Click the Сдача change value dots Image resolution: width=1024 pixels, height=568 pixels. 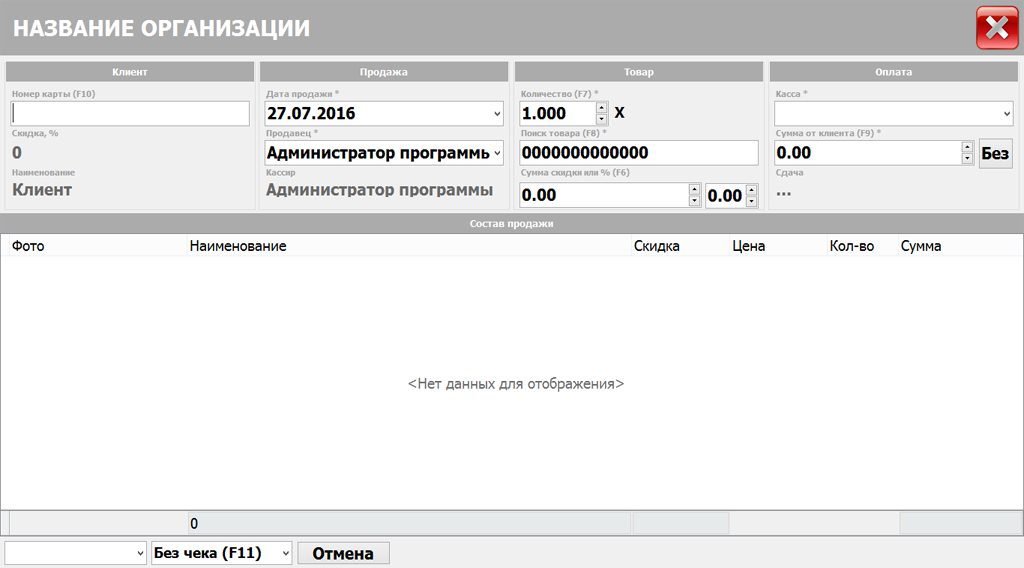click(x=784, y=193)
